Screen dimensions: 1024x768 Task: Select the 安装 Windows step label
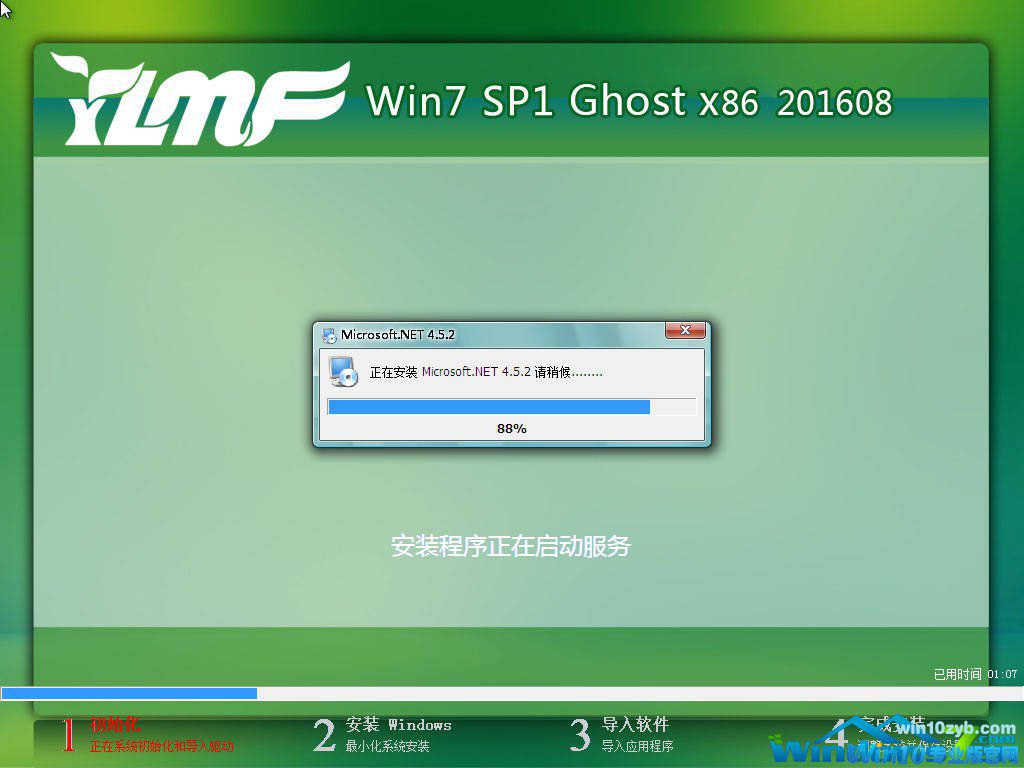coord(398,725)
